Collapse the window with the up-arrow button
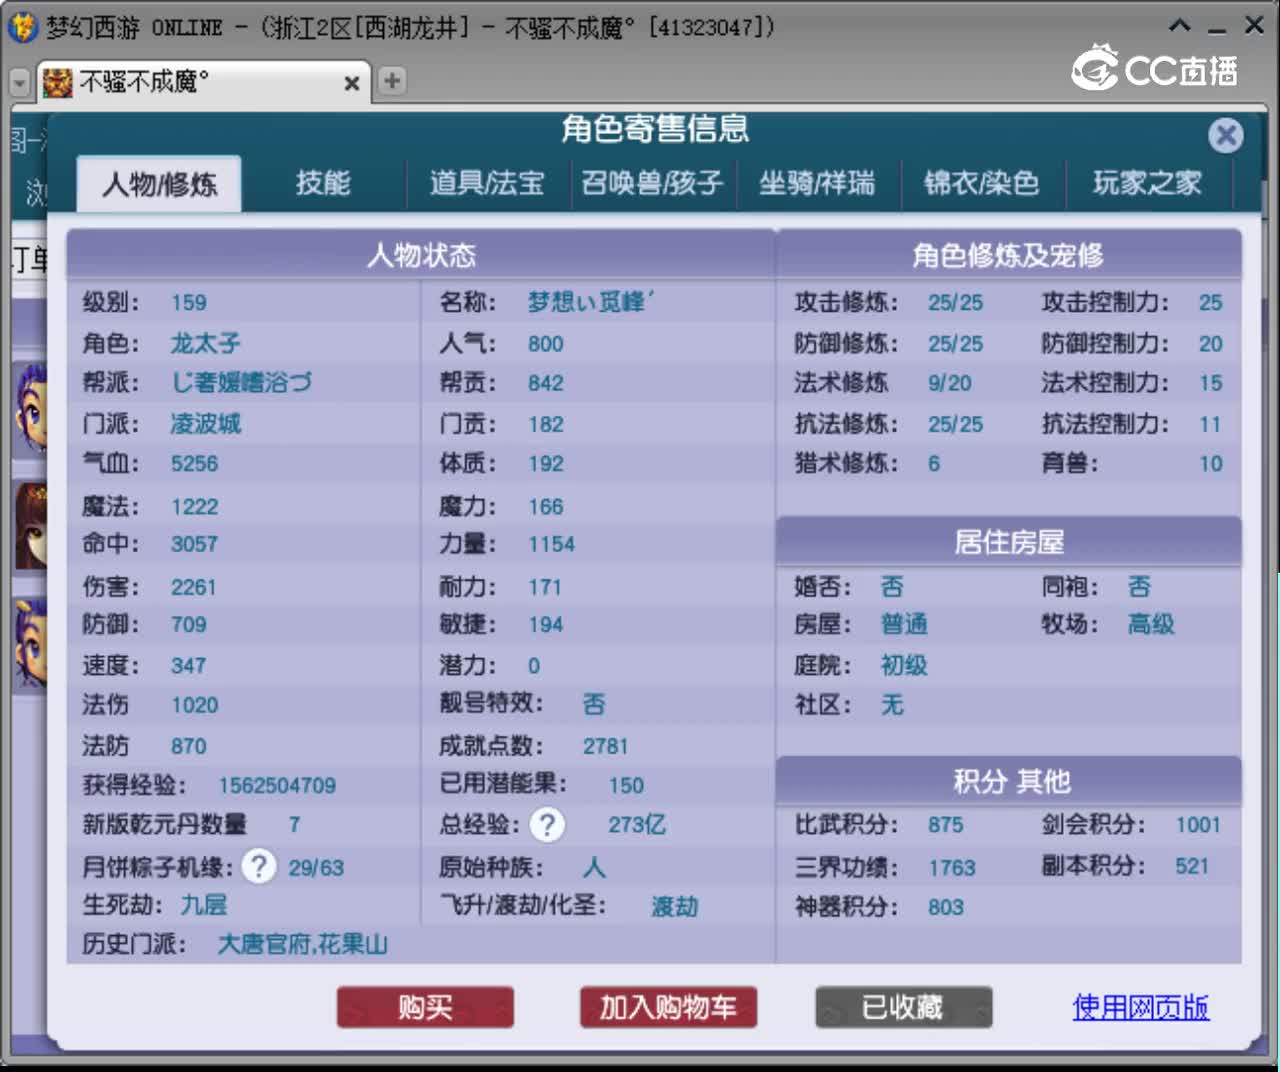The height and width of the screenshot is (1072, 1280). pyautogui.click(x=1180, y=26)
